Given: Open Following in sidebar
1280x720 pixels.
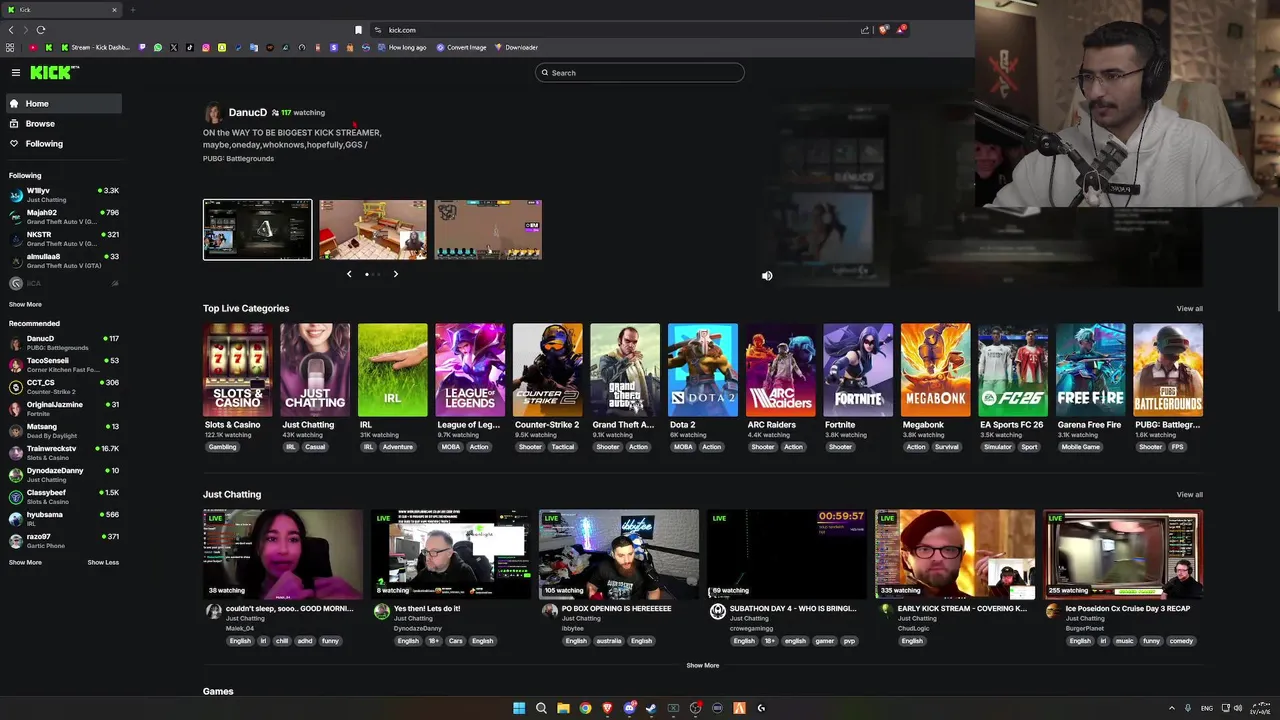Looking at the screenshot, I should coord(62,144).
